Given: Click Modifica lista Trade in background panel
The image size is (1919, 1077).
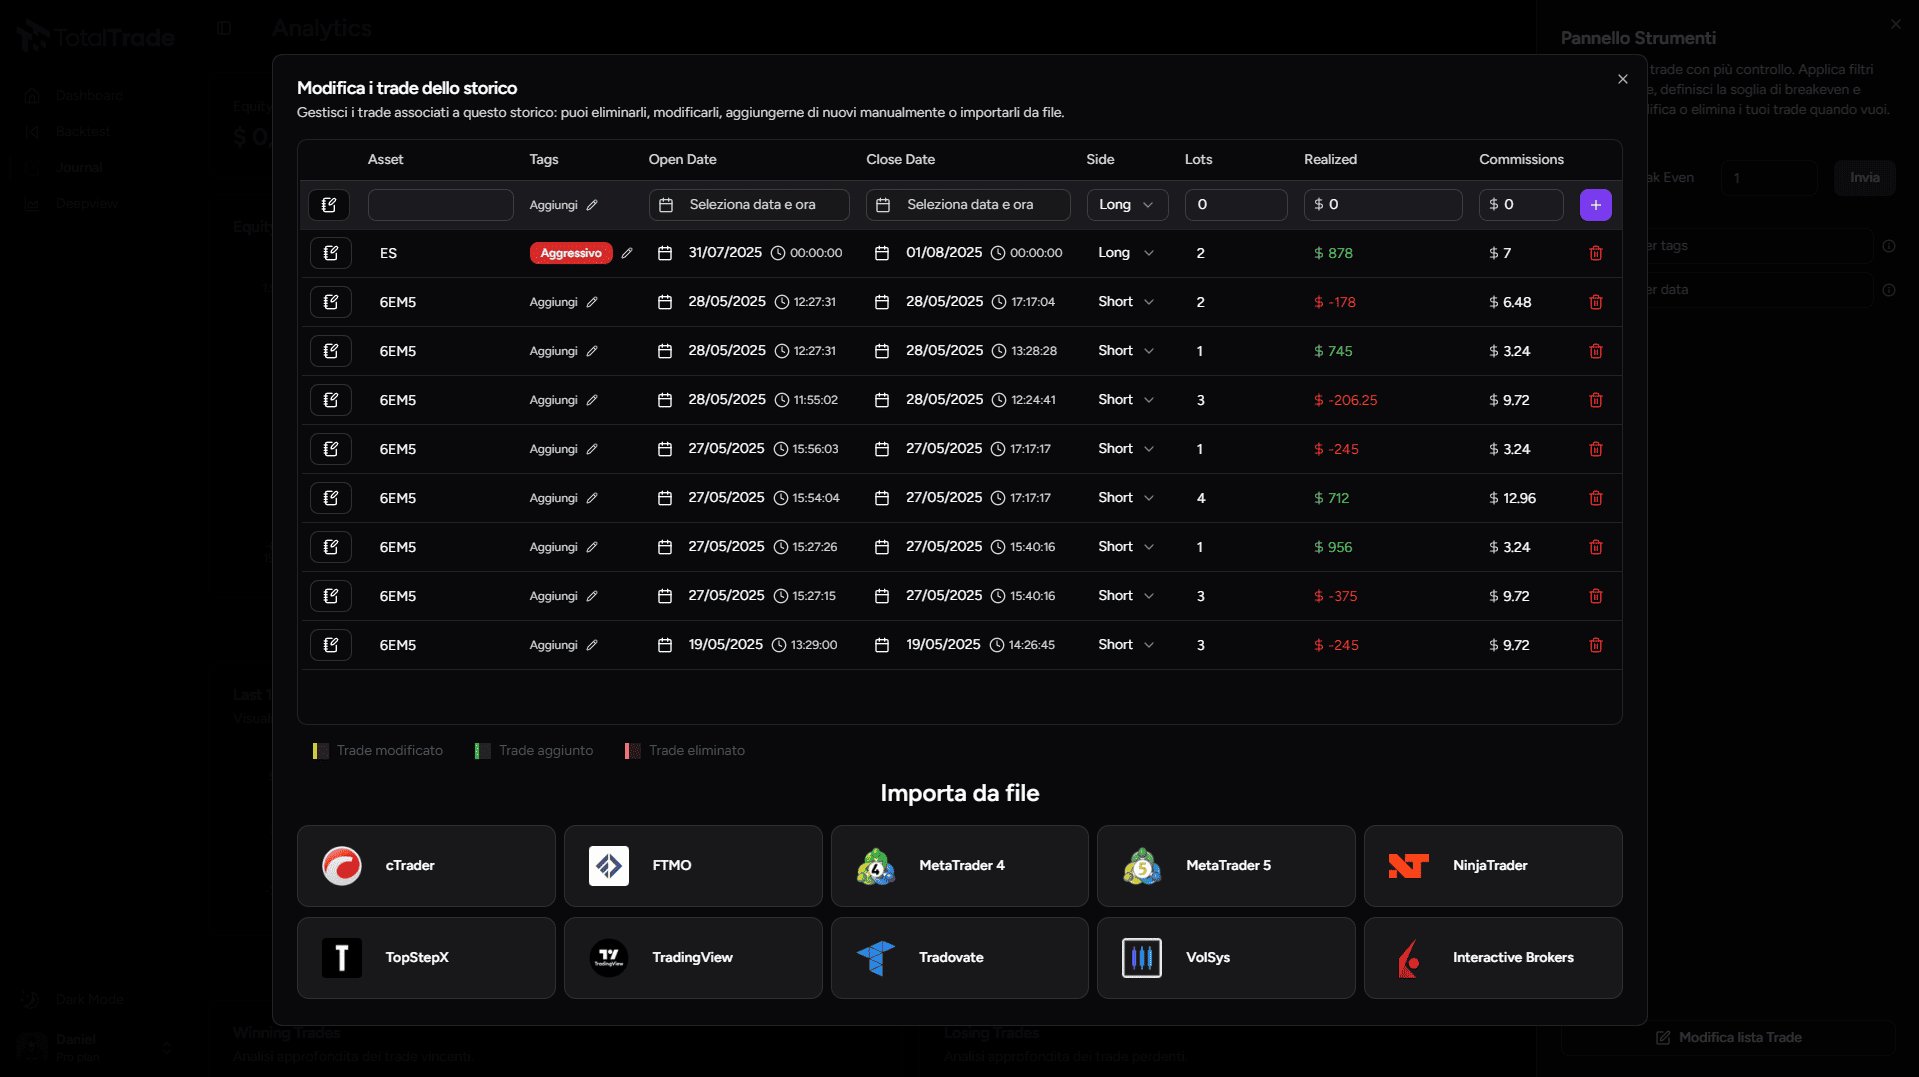Looking at the screenshot, I should click(x=1729, y=1038).
